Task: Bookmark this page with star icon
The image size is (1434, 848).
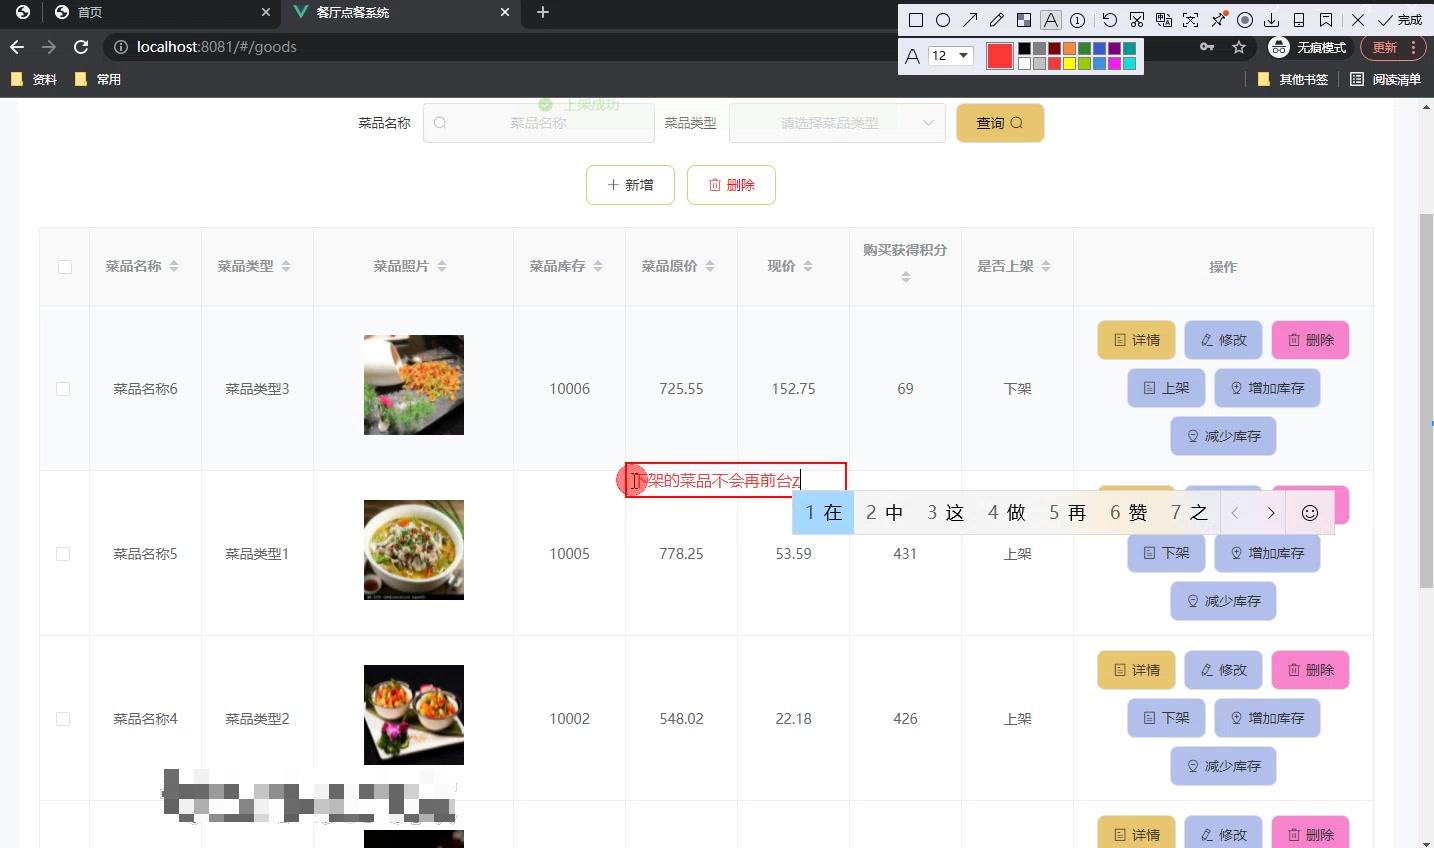Action: [x=1239, y=47]
